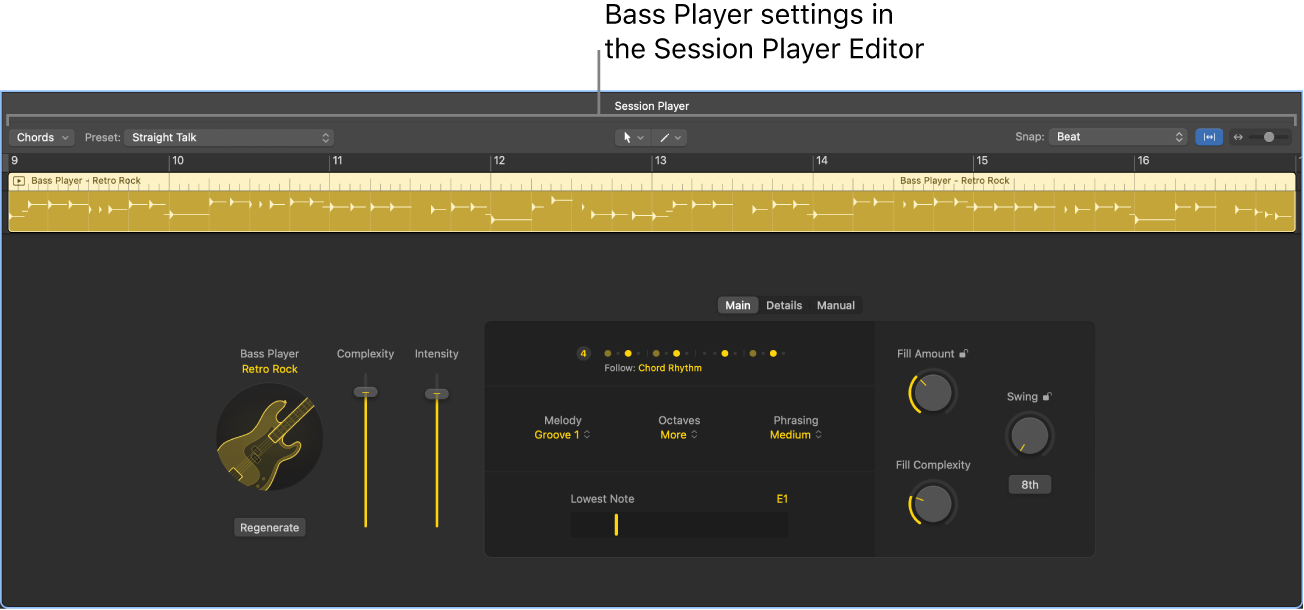
Task: Click the Lowest Note range field
Action: coord(679,525)
